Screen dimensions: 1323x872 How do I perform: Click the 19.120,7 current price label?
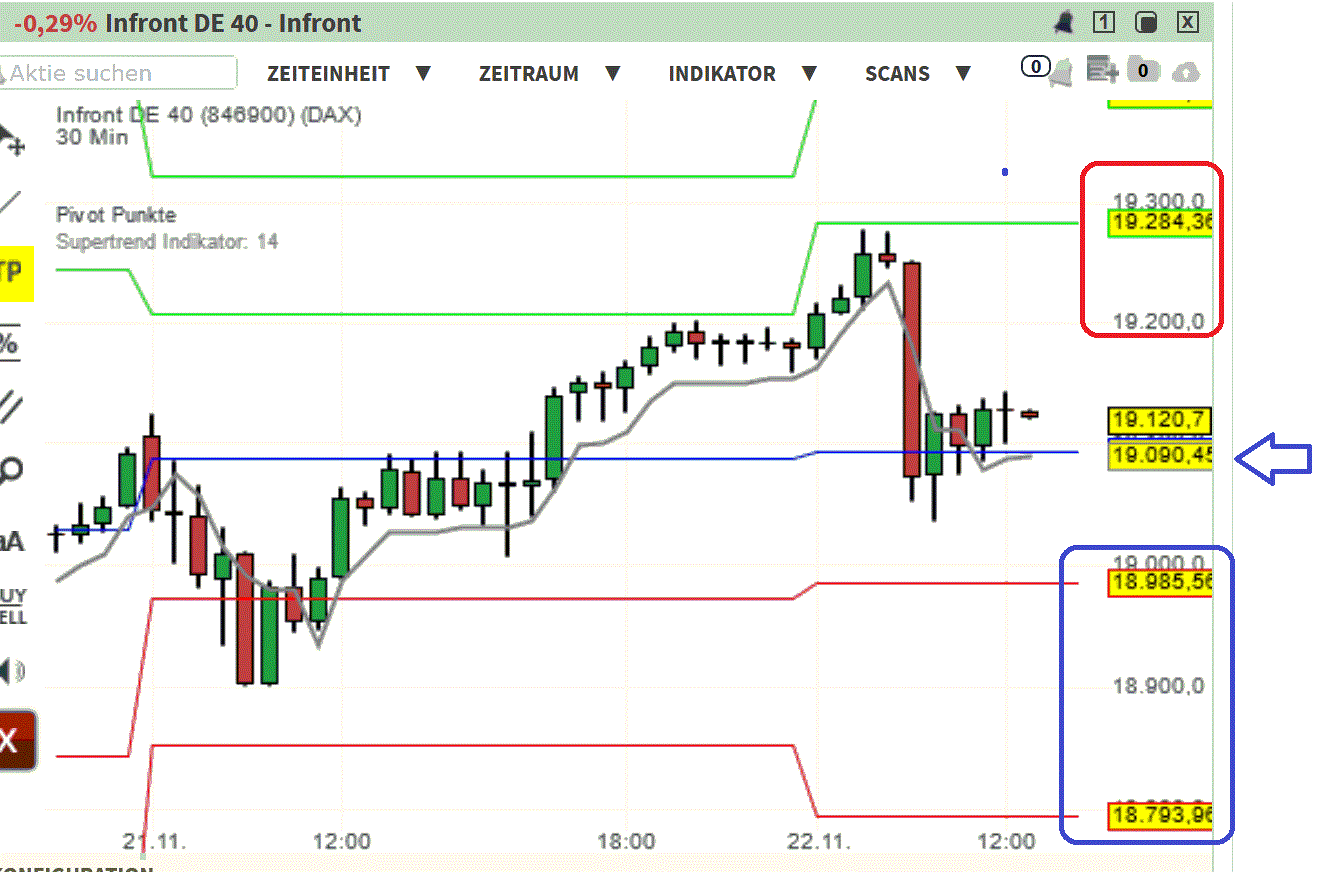[1160, 421]
